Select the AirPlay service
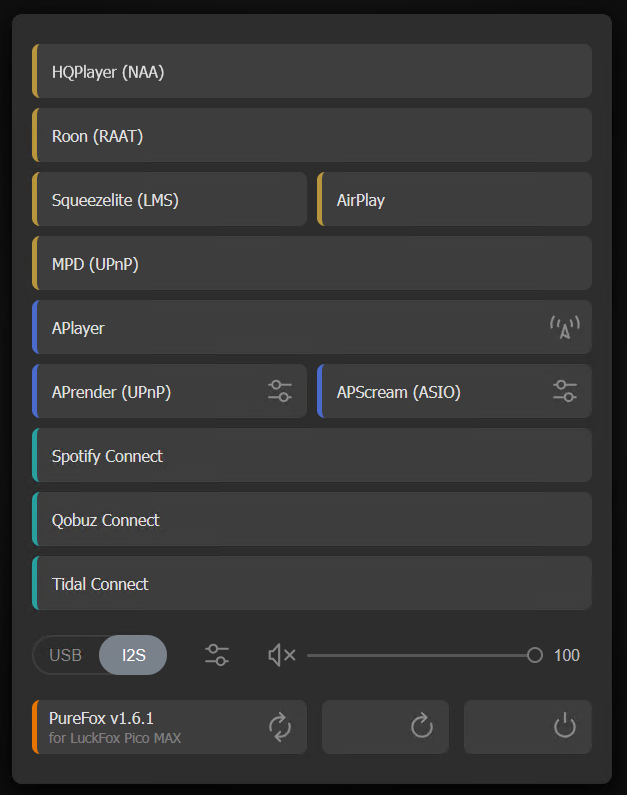The width and height of the screenshot is (627, 795). pos(455,200)
